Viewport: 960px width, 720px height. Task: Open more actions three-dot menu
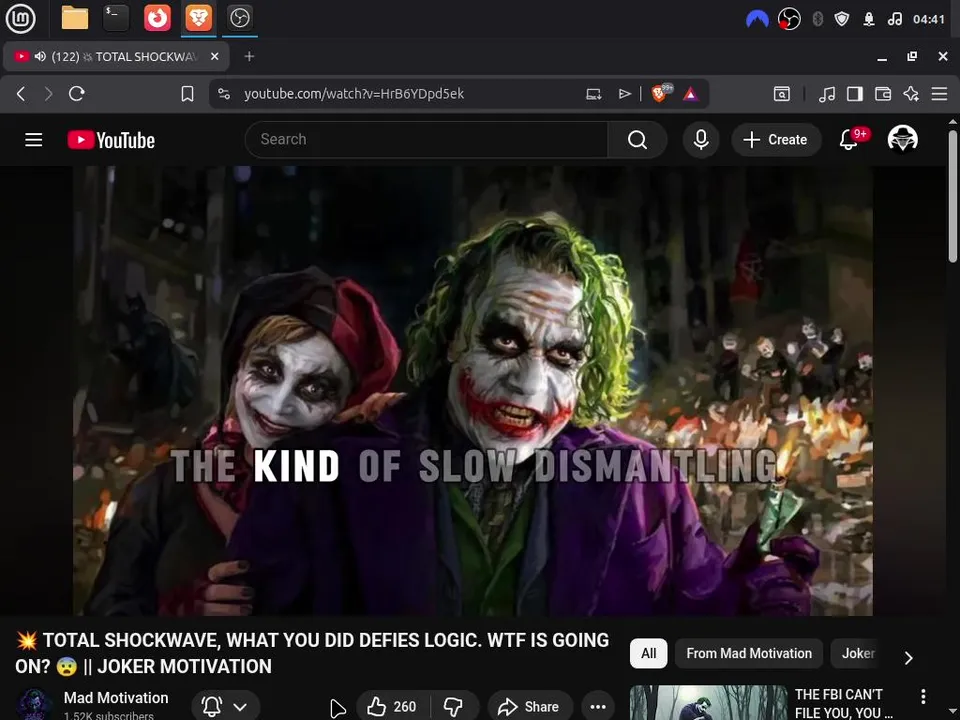point(598,707)
